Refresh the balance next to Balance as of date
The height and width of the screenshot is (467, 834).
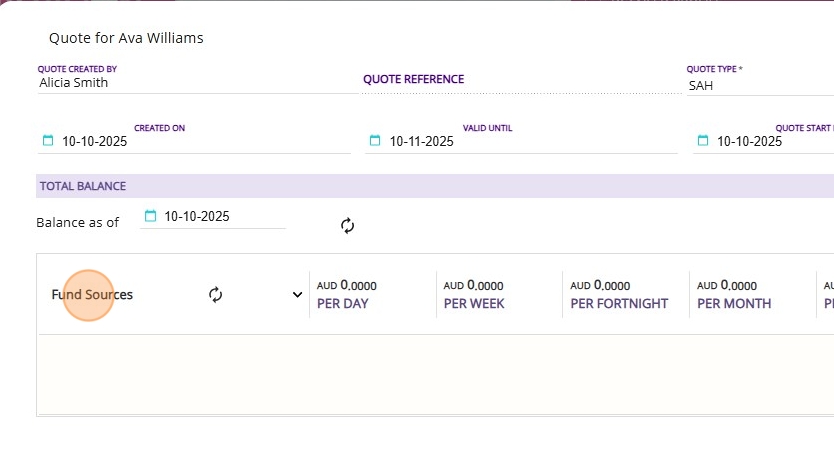(347, 225)
